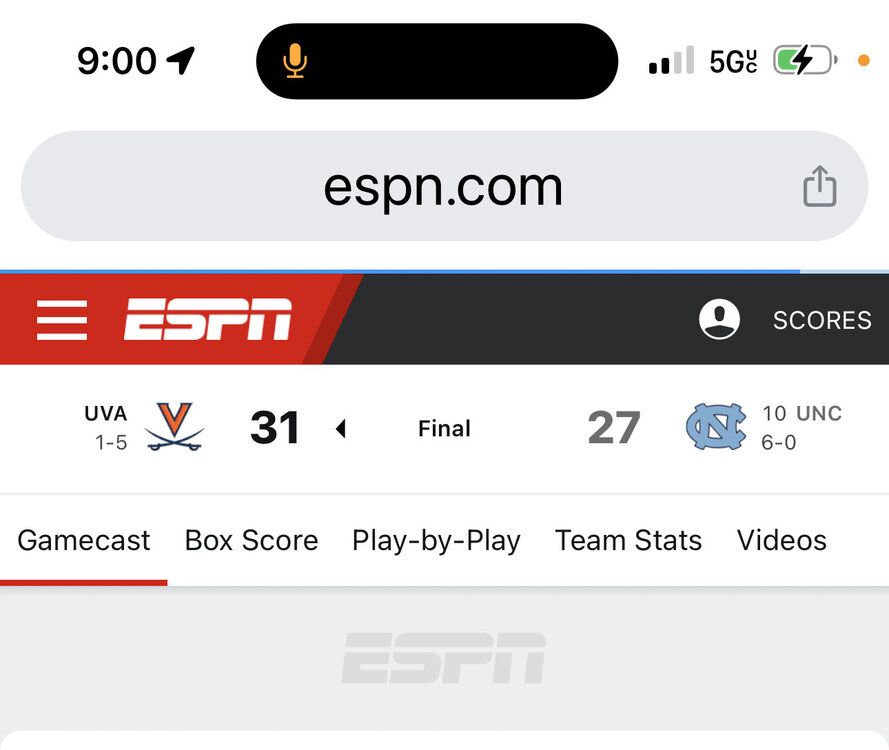The image size is (889, 750).
Task: Switch to the Box Score tab
Action: pyautogui.click(x=251, y=541)
